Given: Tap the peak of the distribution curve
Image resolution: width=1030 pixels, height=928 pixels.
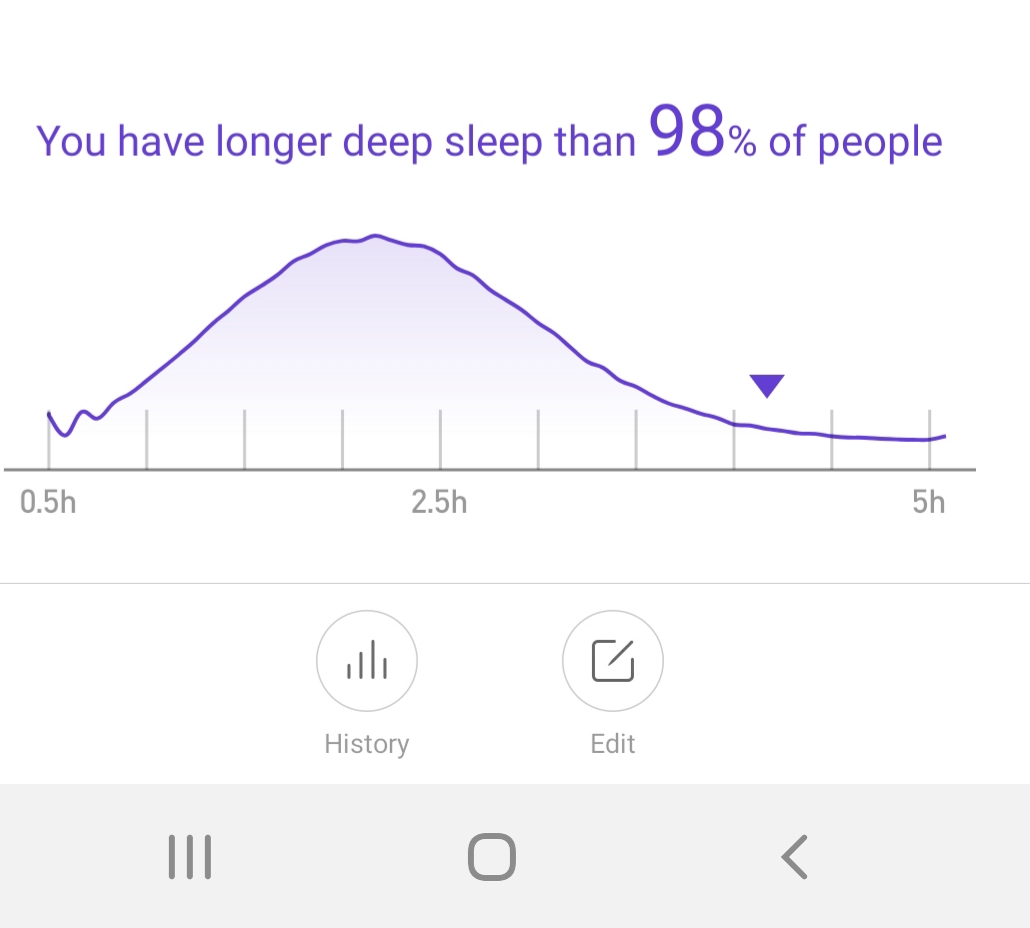Looking at the screenshot, I should [x=375, y=236].
